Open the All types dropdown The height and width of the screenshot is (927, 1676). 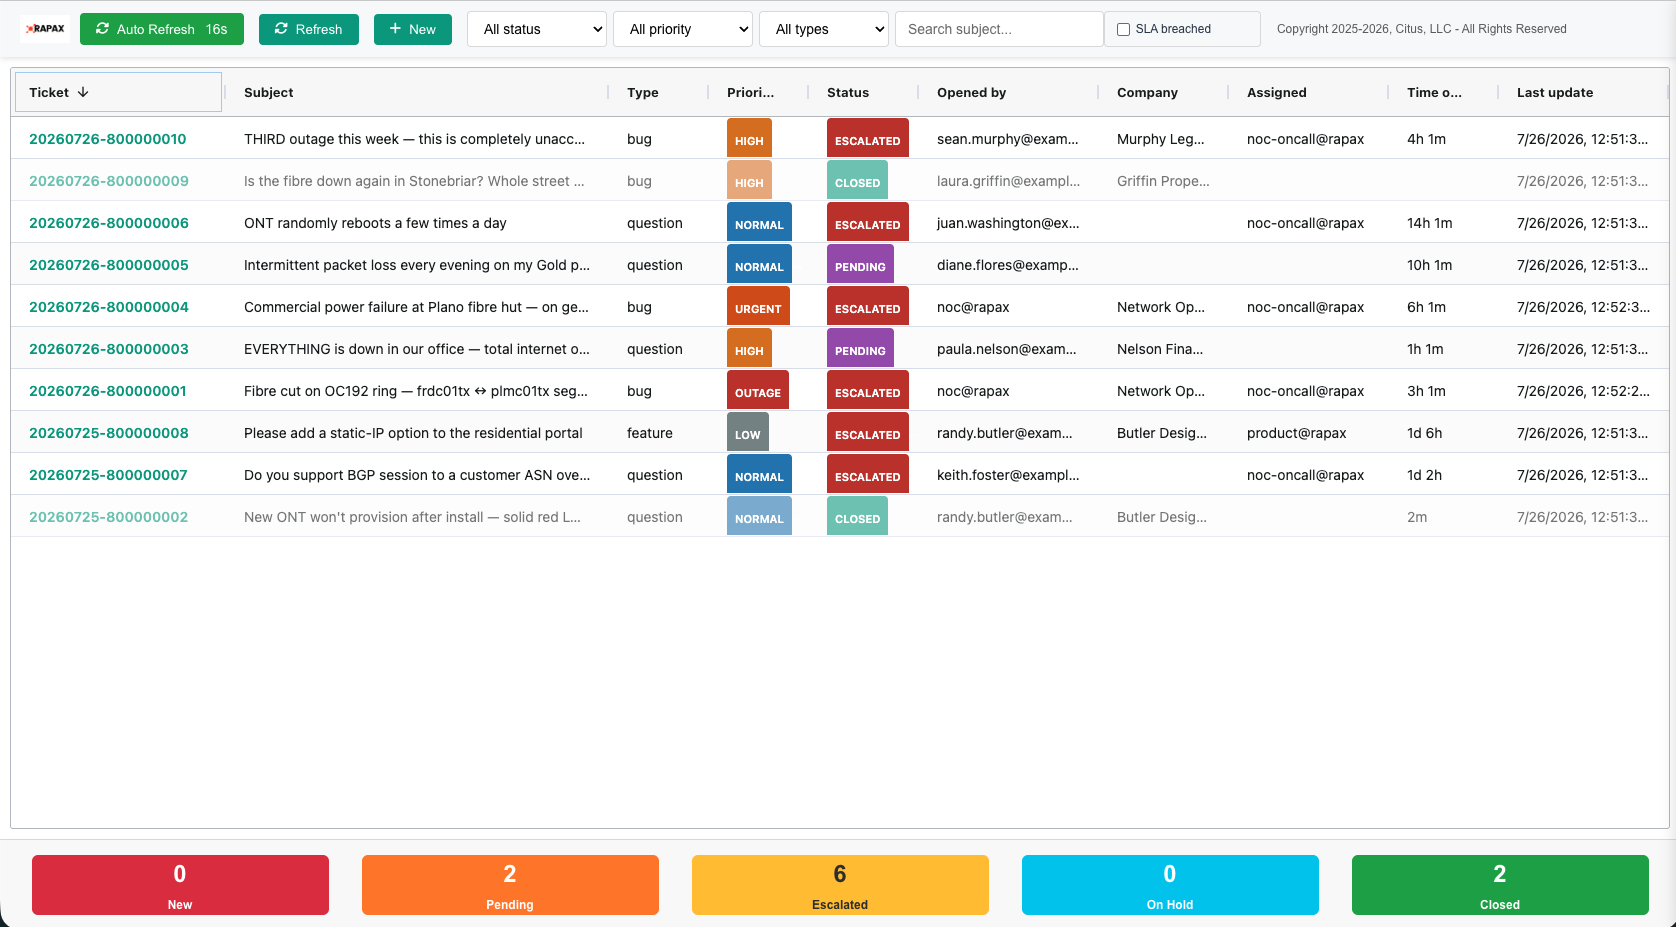click(824, 29)
